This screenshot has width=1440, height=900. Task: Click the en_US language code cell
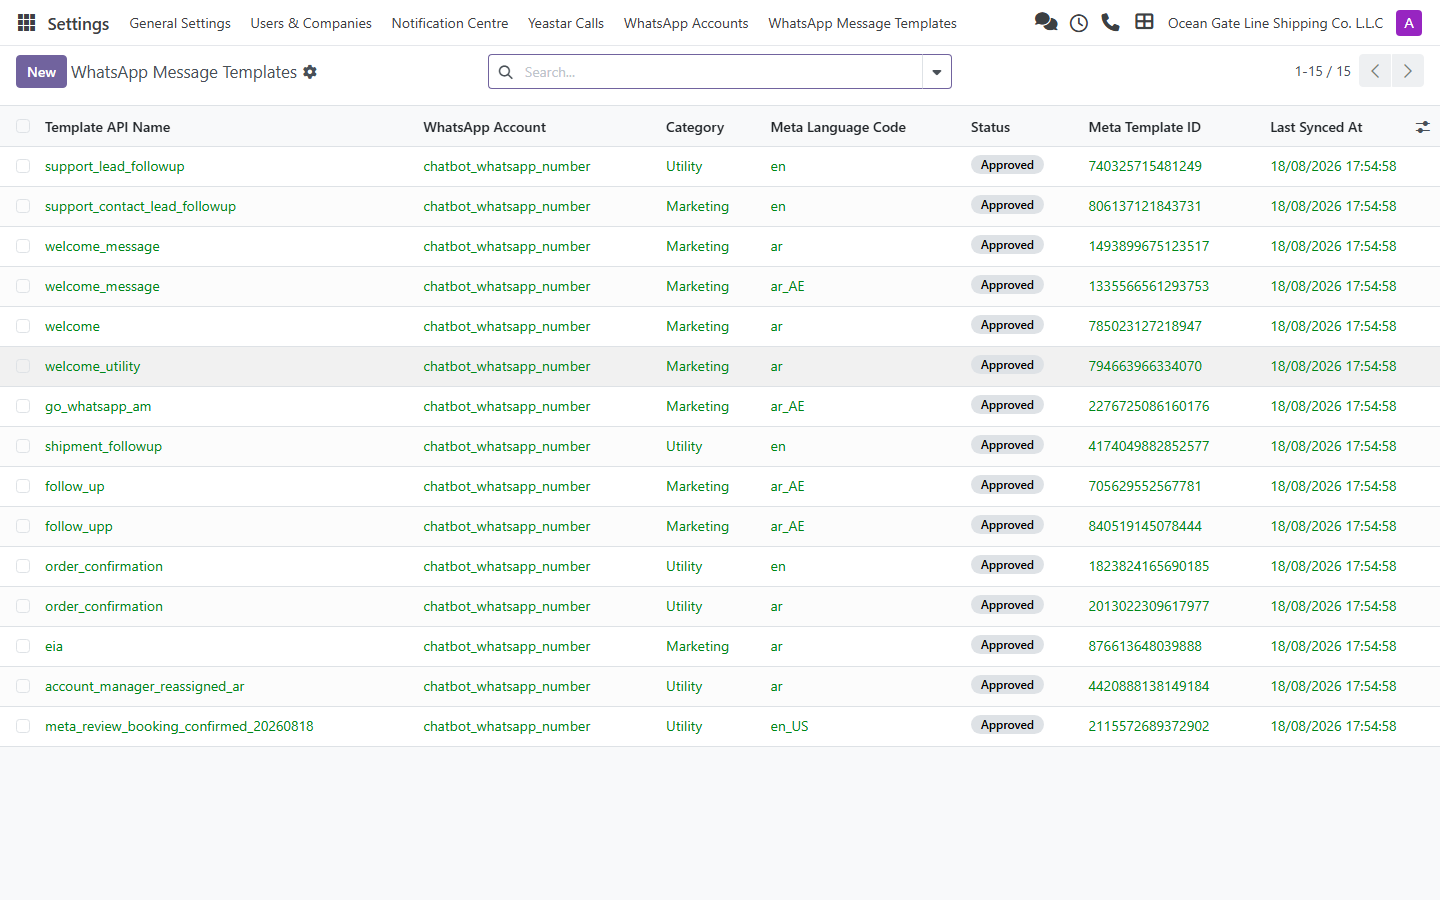click(x=789, y=726)
